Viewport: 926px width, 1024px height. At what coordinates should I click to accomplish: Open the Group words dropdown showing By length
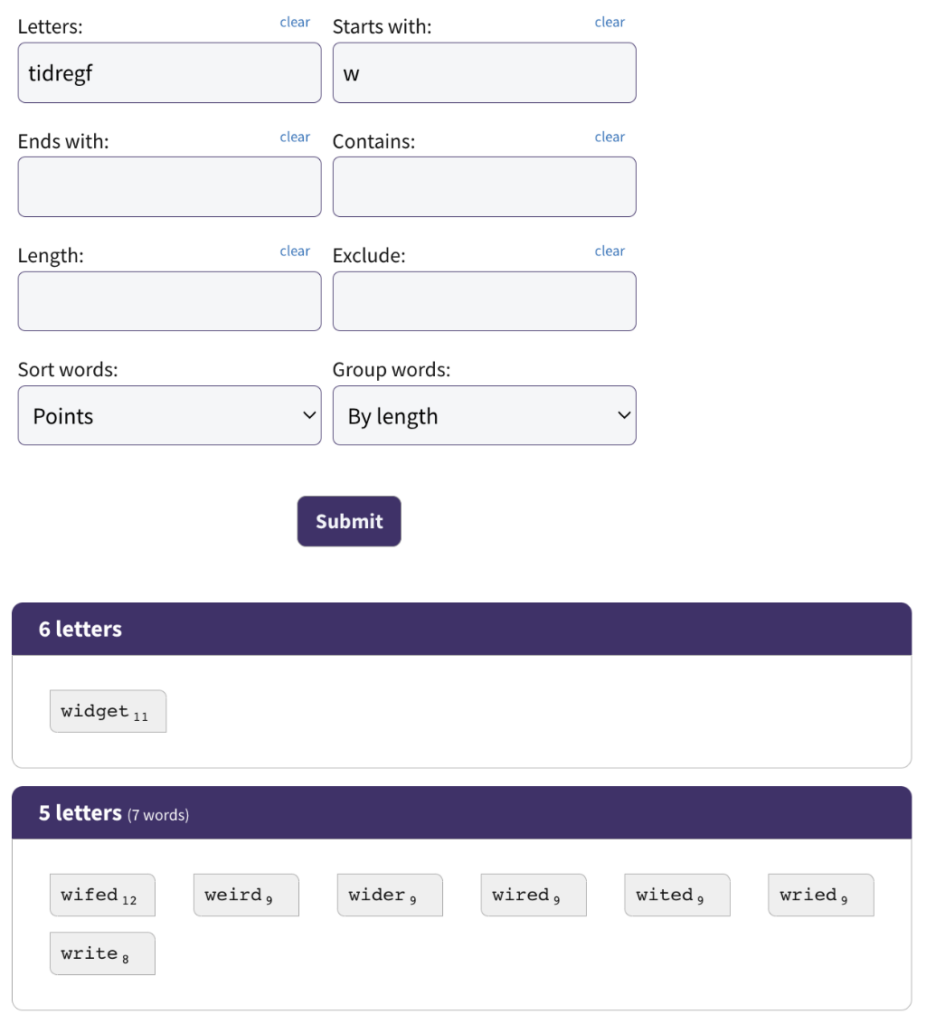(484, 415)
